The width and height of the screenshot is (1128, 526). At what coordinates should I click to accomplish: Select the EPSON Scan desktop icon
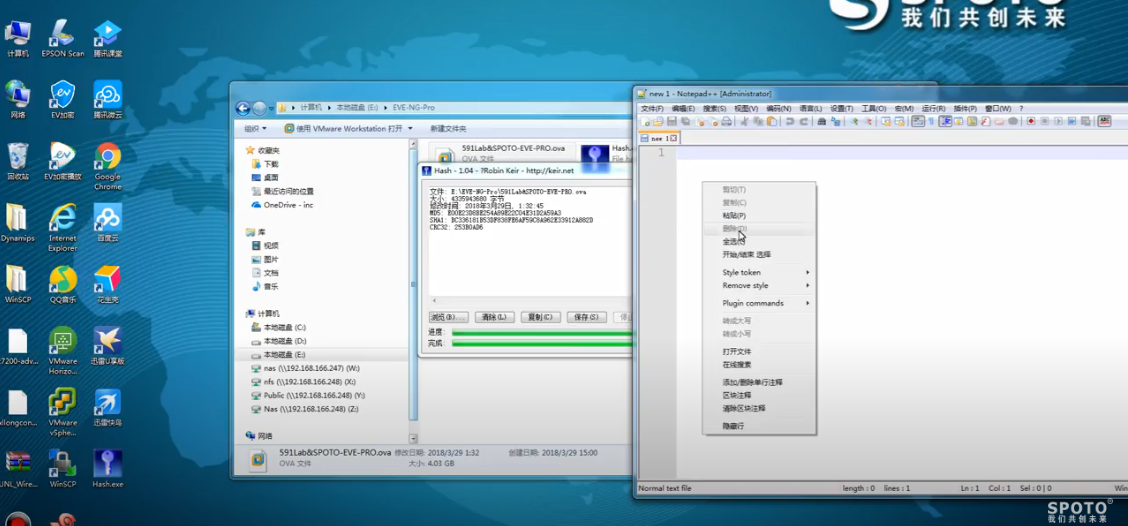[63, 37]
